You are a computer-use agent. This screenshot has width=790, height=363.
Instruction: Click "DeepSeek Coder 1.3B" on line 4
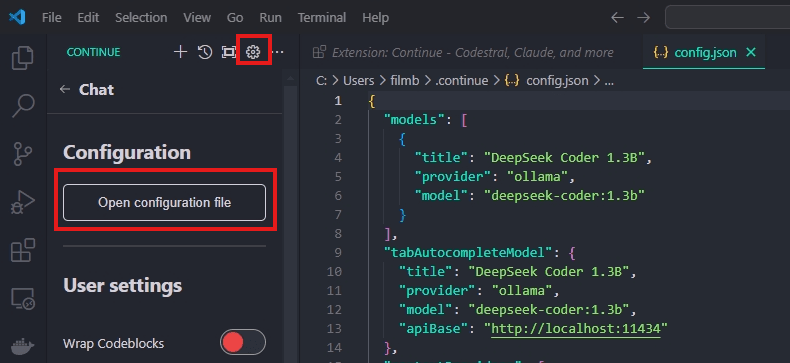[564, 158]
